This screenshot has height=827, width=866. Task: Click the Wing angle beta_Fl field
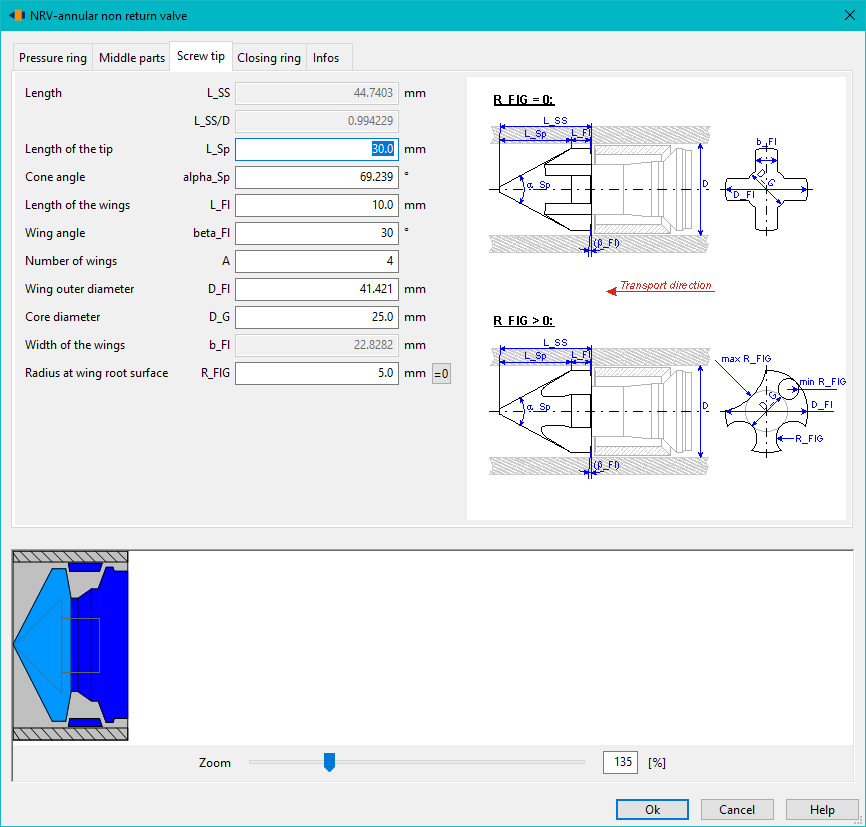coord(316,233)
